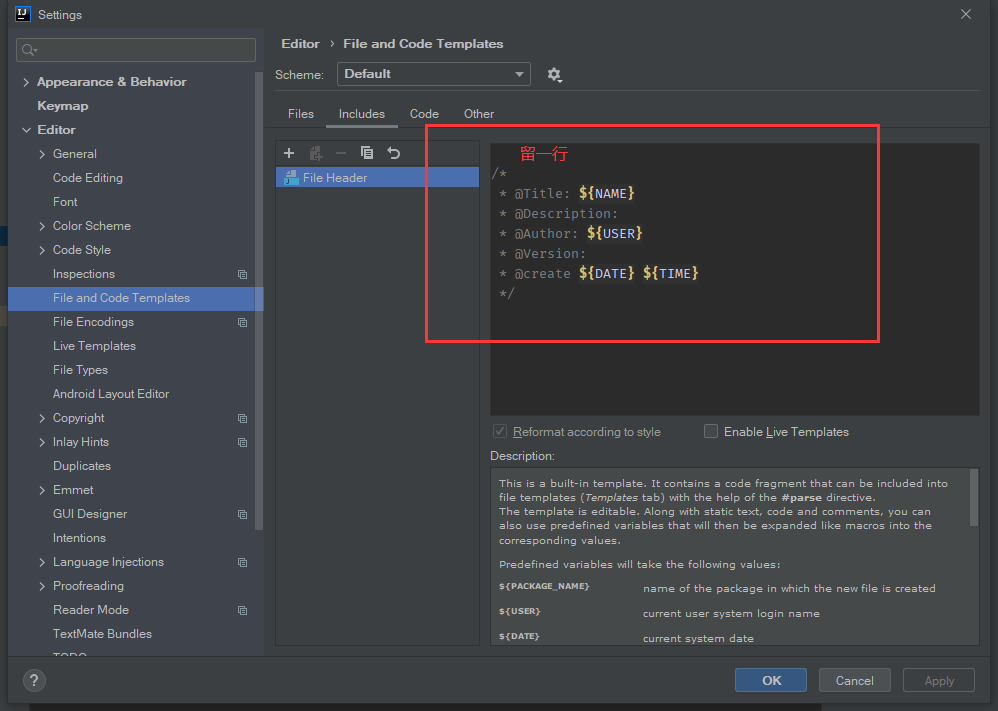Image resolution: width=998 pixels, height=711 pixels.
Task: Click the project-level icon beside Inspections
Action: (242, 274)
